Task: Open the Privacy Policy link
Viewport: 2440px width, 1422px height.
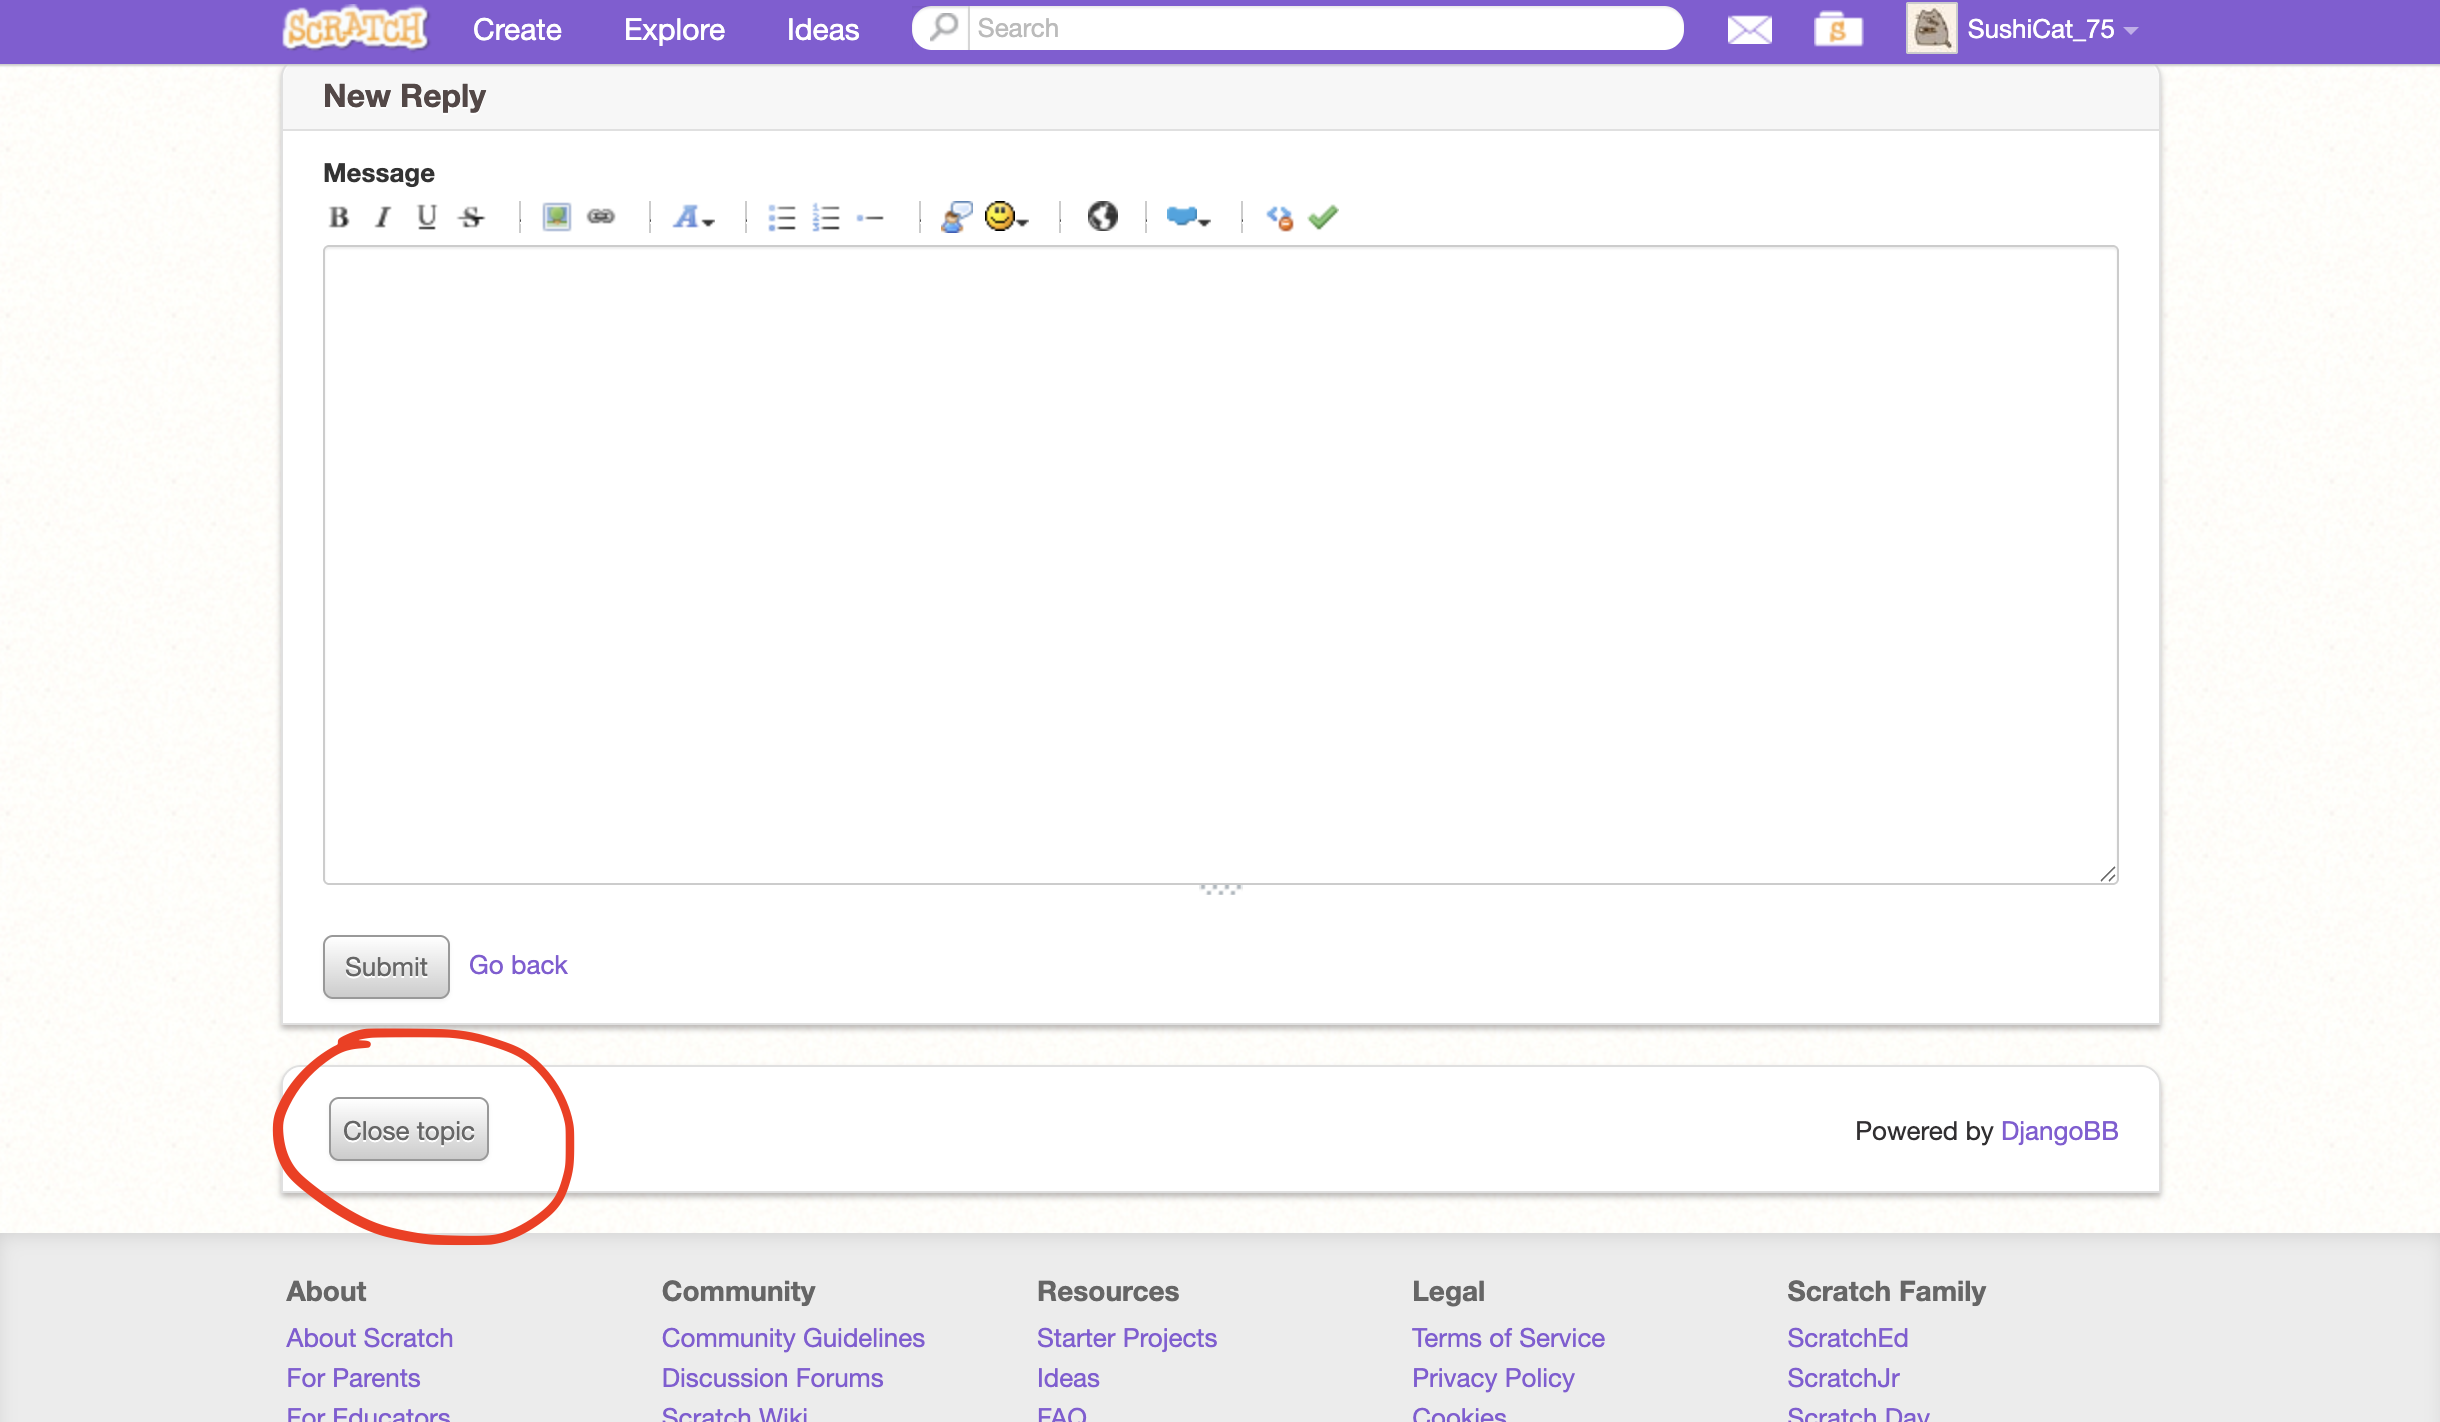Action: [x=1493, y=1378]
